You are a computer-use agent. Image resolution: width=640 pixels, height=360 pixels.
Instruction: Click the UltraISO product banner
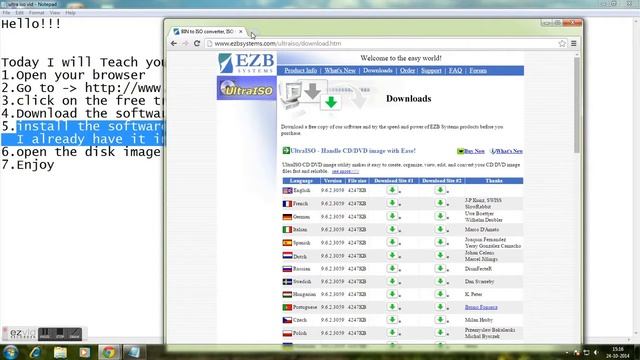click(247, 88)
